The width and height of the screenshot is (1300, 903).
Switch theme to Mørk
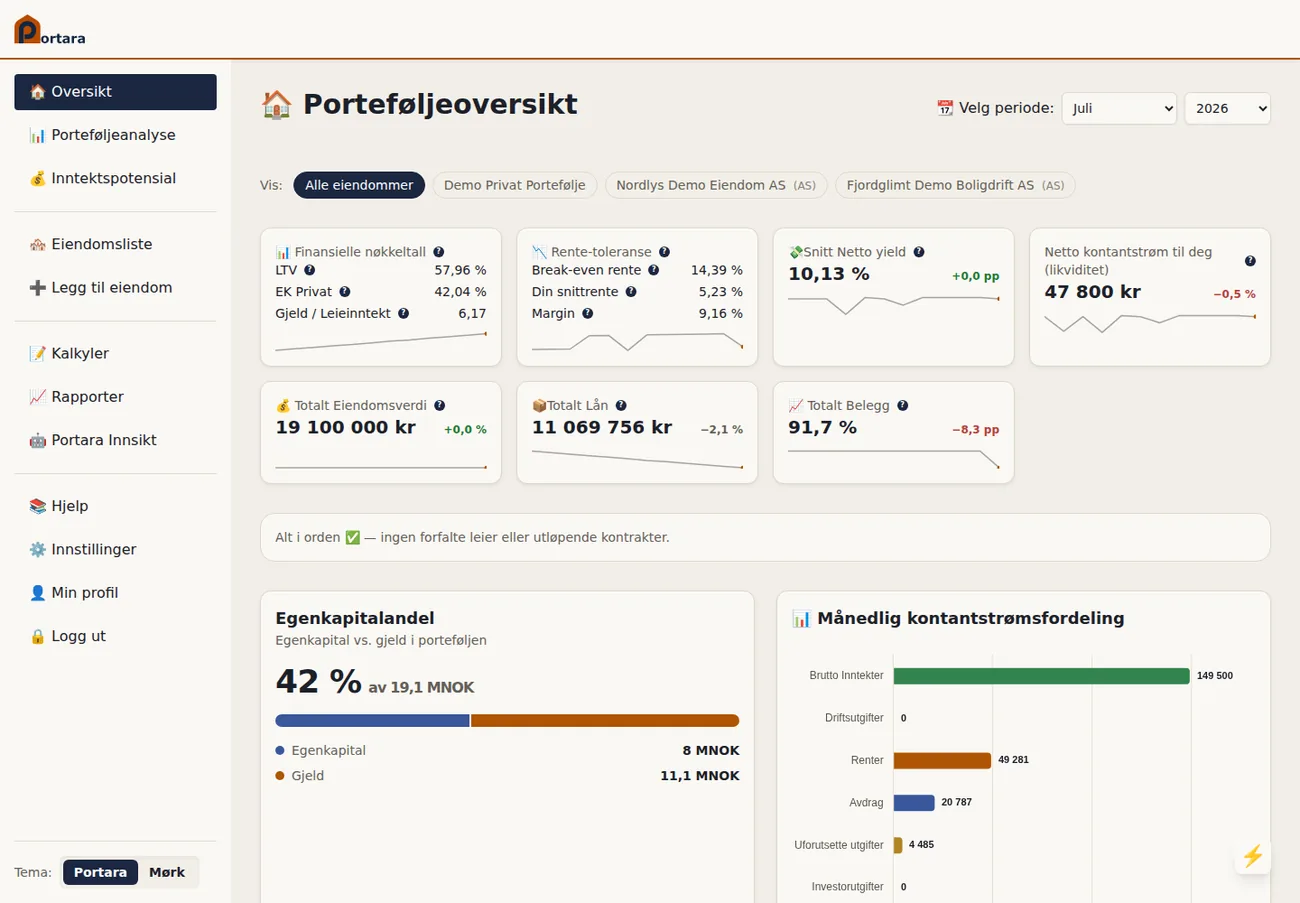click(167, 872)
